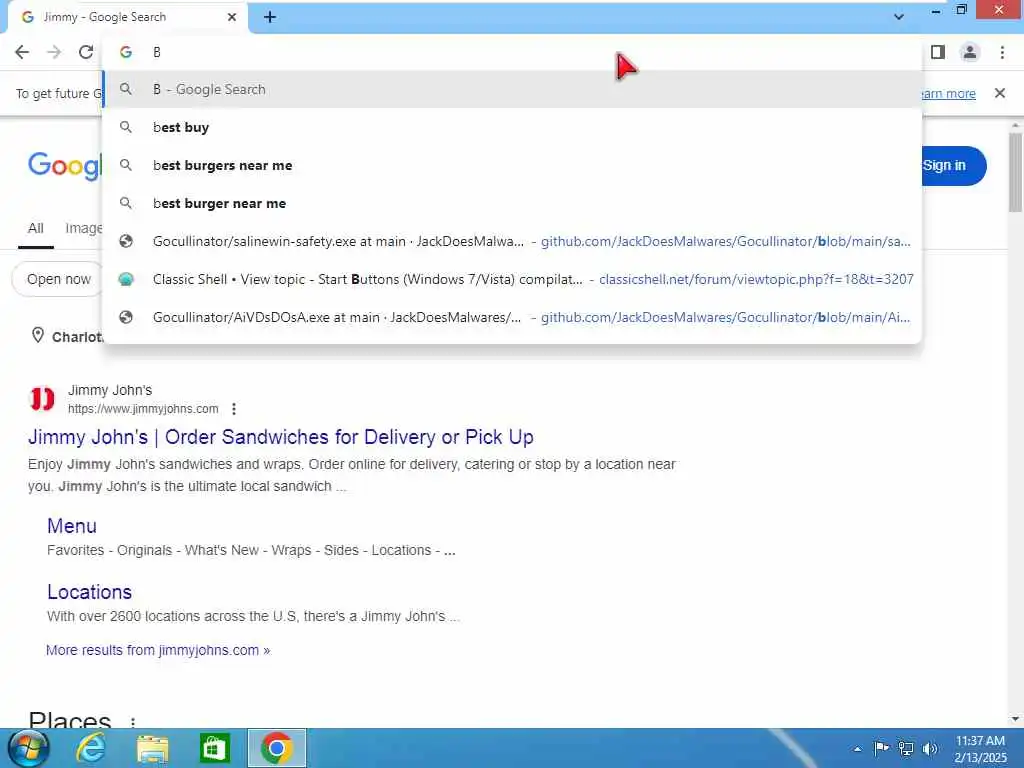Open the tab search dropdown arrow
This screenshot has height=768, width=1024.
899,17
